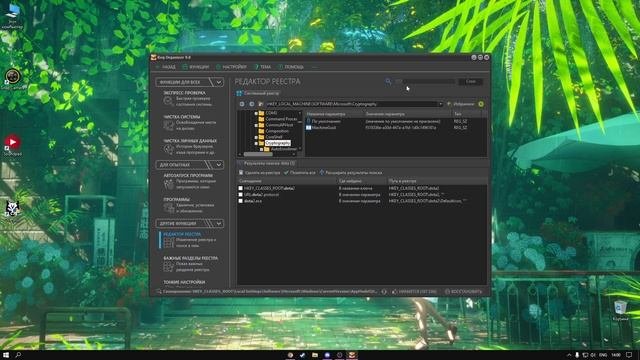Open the НАЗАД menu item

click(x=166, y=67)
